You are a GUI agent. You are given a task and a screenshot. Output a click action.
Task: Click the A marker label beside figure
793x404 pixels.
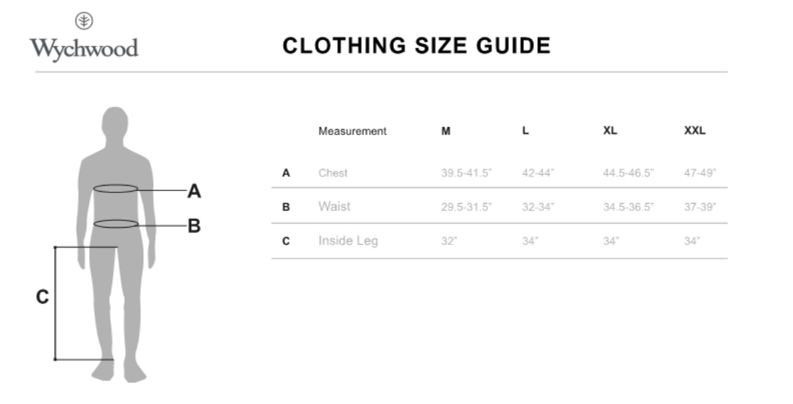(194, 190)
